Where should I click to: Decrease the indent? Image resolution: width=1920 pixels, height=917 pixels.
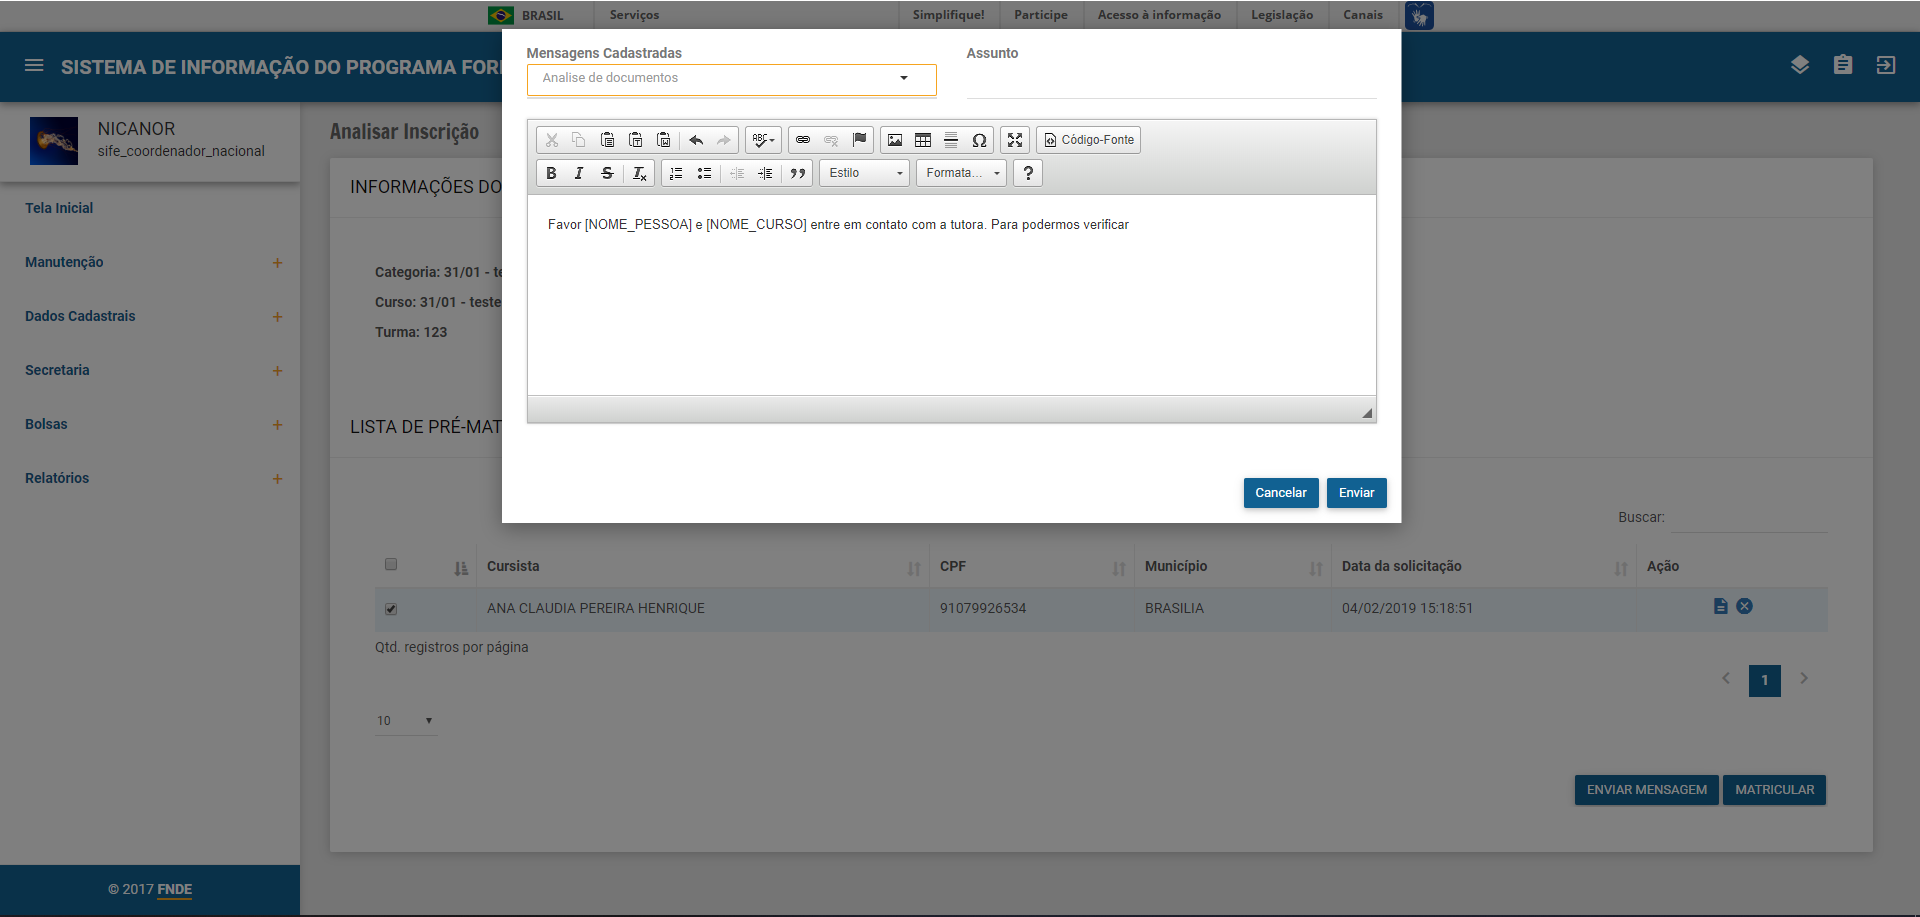coord(737,173)
